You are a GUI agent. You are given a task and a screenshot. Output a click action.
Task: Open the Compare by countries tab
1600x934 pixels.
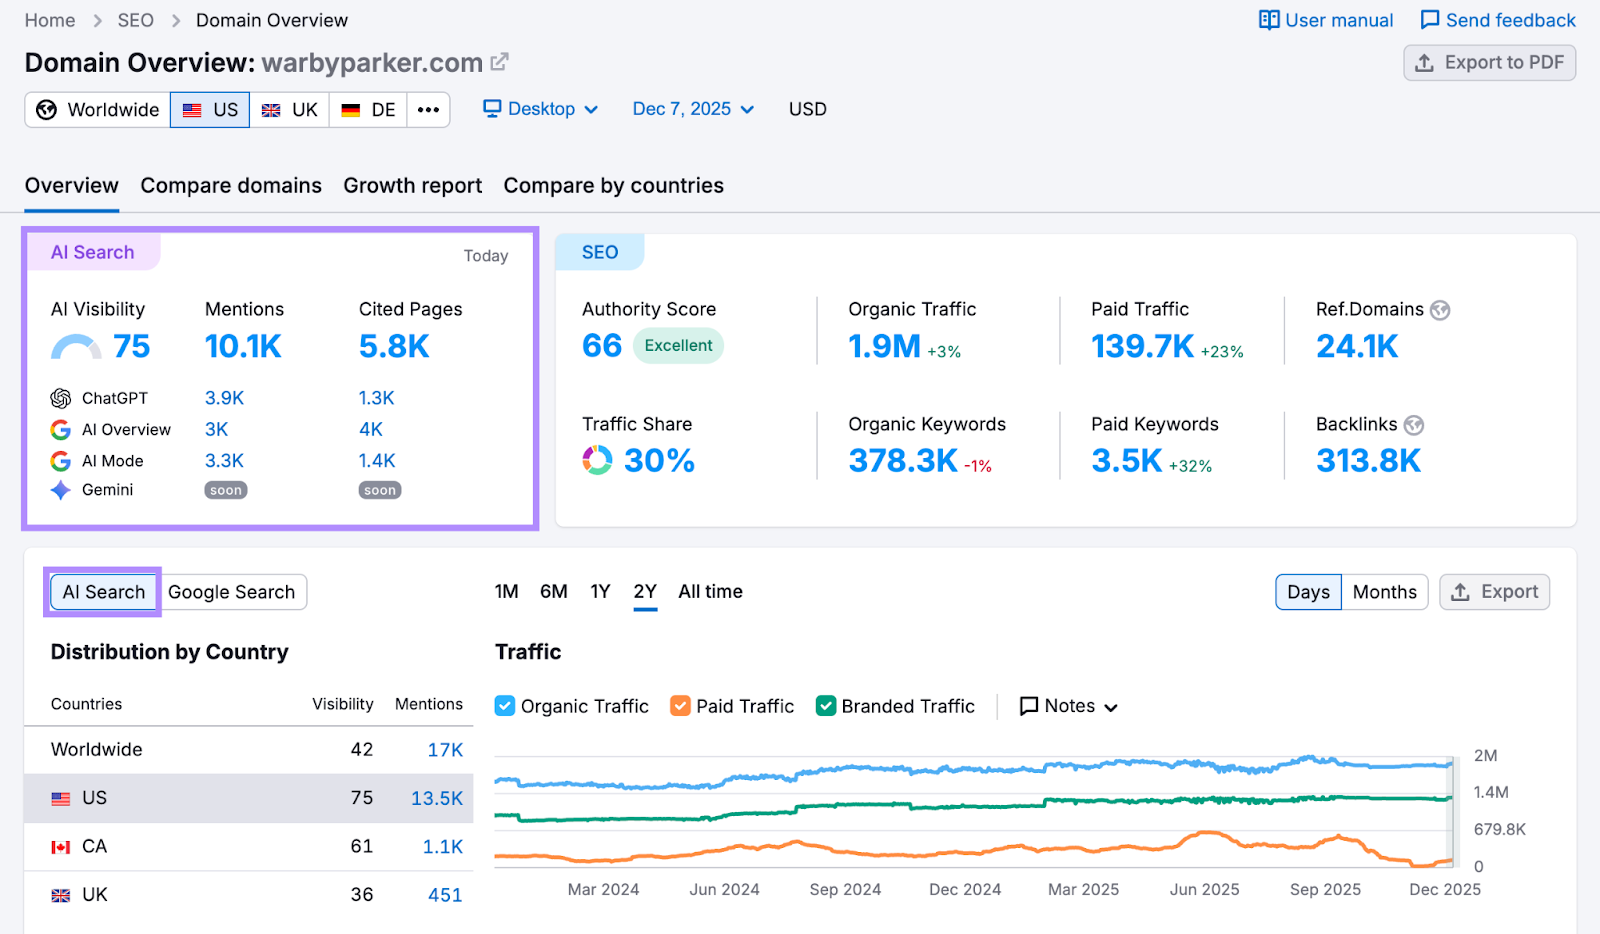(x=613, y=185)
